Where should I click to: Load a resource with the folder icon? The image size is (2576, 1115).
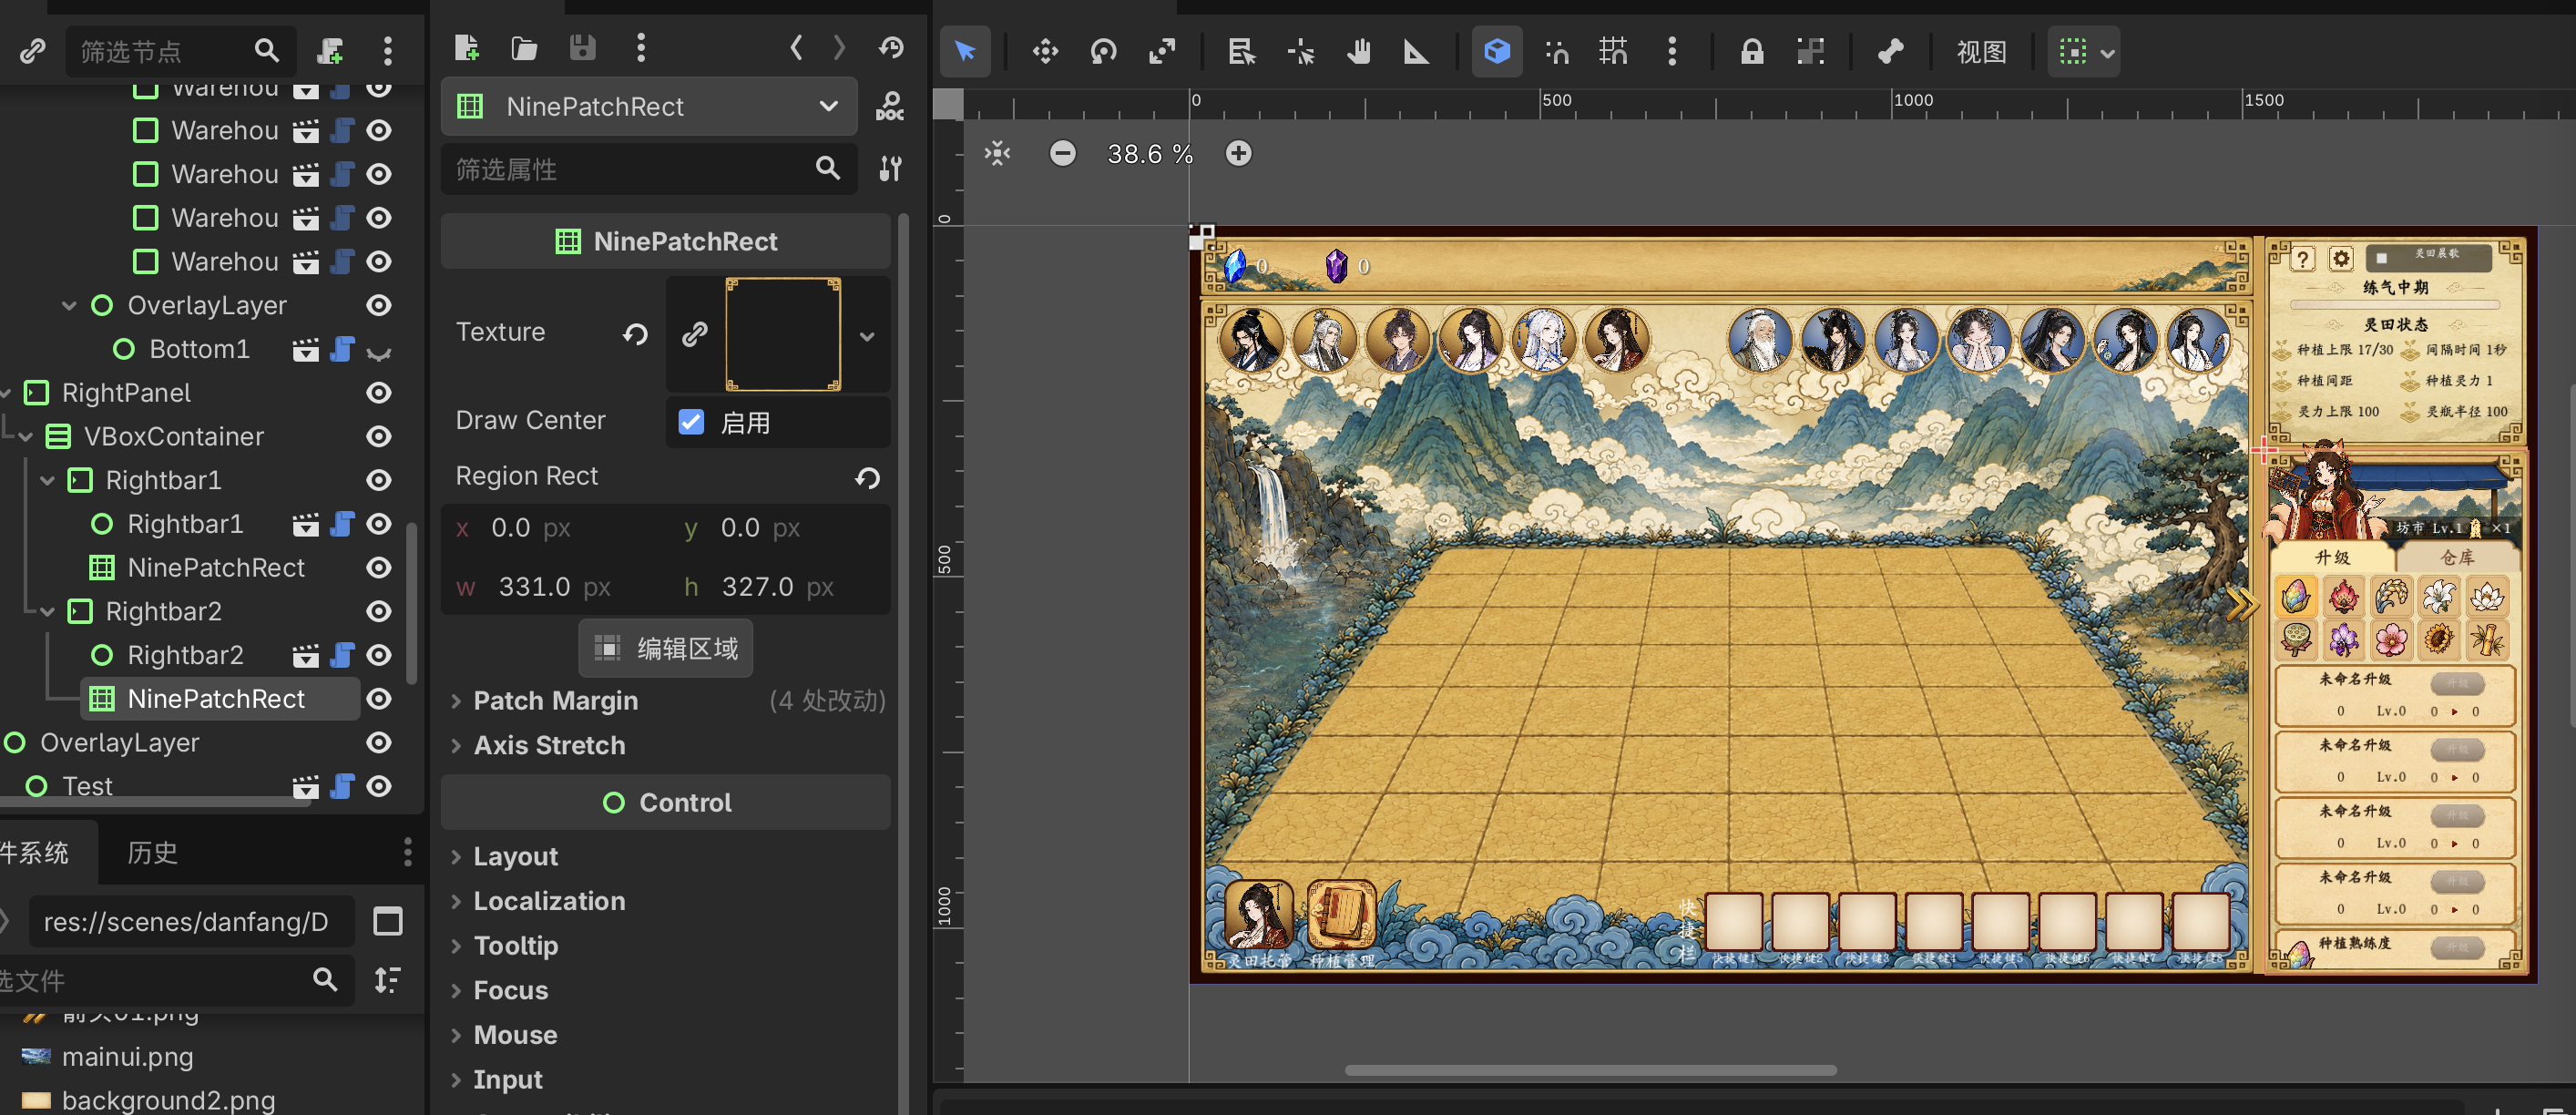point(524,47)
